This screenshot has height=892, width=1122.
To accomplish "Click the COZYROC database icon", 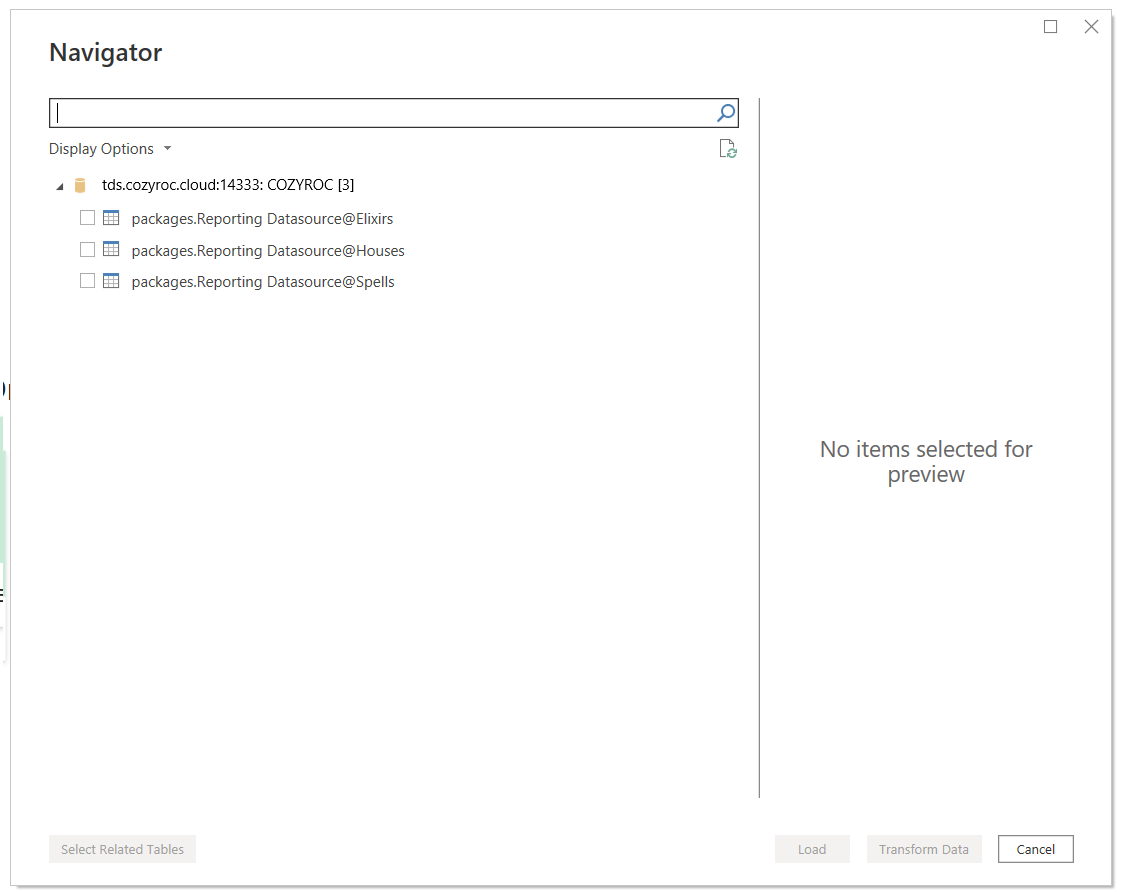I will coord(81,185).
